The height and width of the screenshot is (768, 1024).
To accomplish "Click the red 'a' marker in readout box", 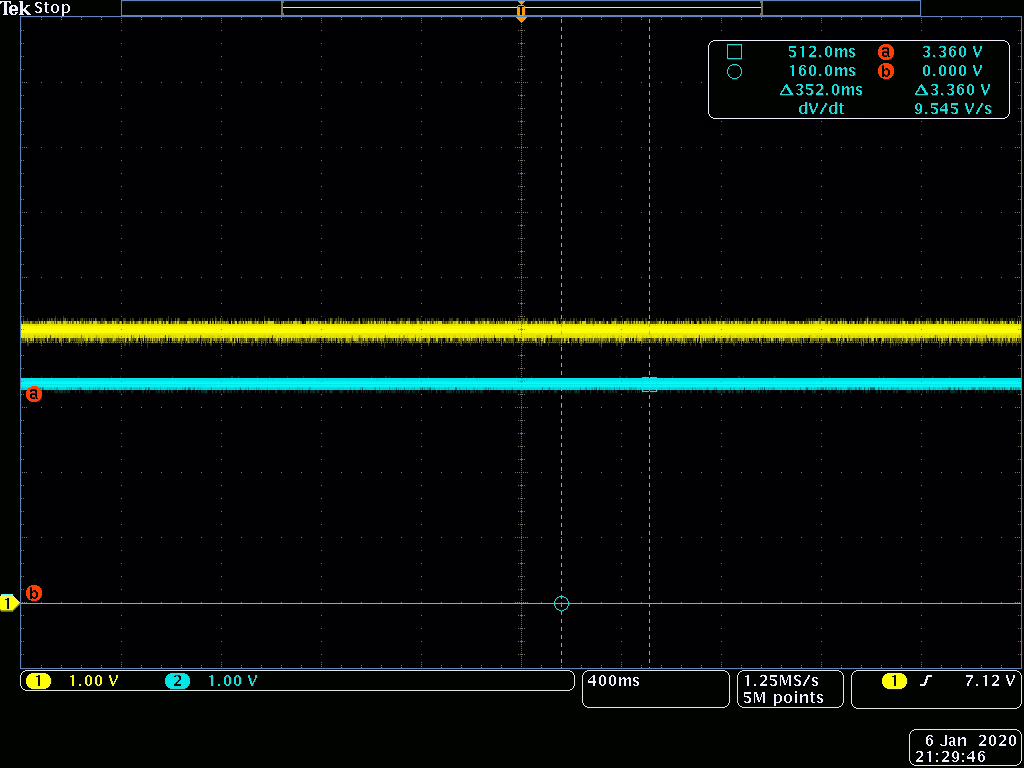I will tap(884, 51).
